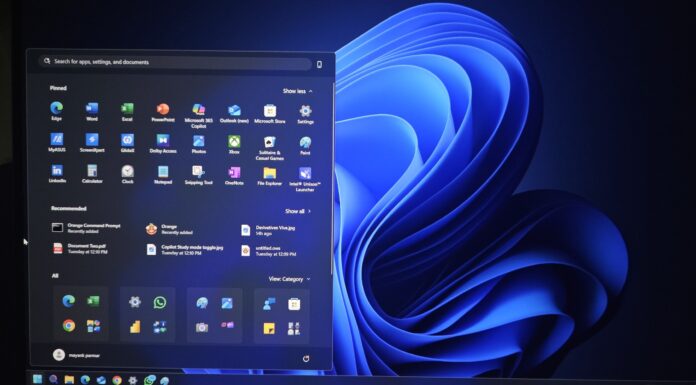Click the Windows Start button on taskbar

click(37, 379)
